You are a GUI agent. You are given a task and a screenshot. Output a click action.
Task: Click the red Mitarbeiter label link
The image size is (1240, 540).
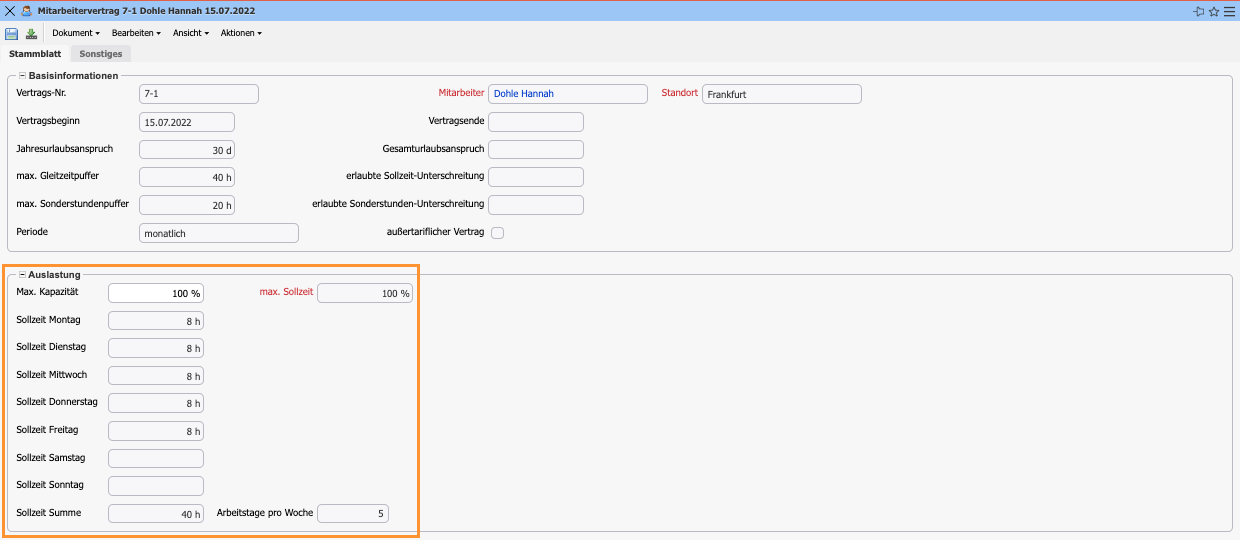click(460, 93)
